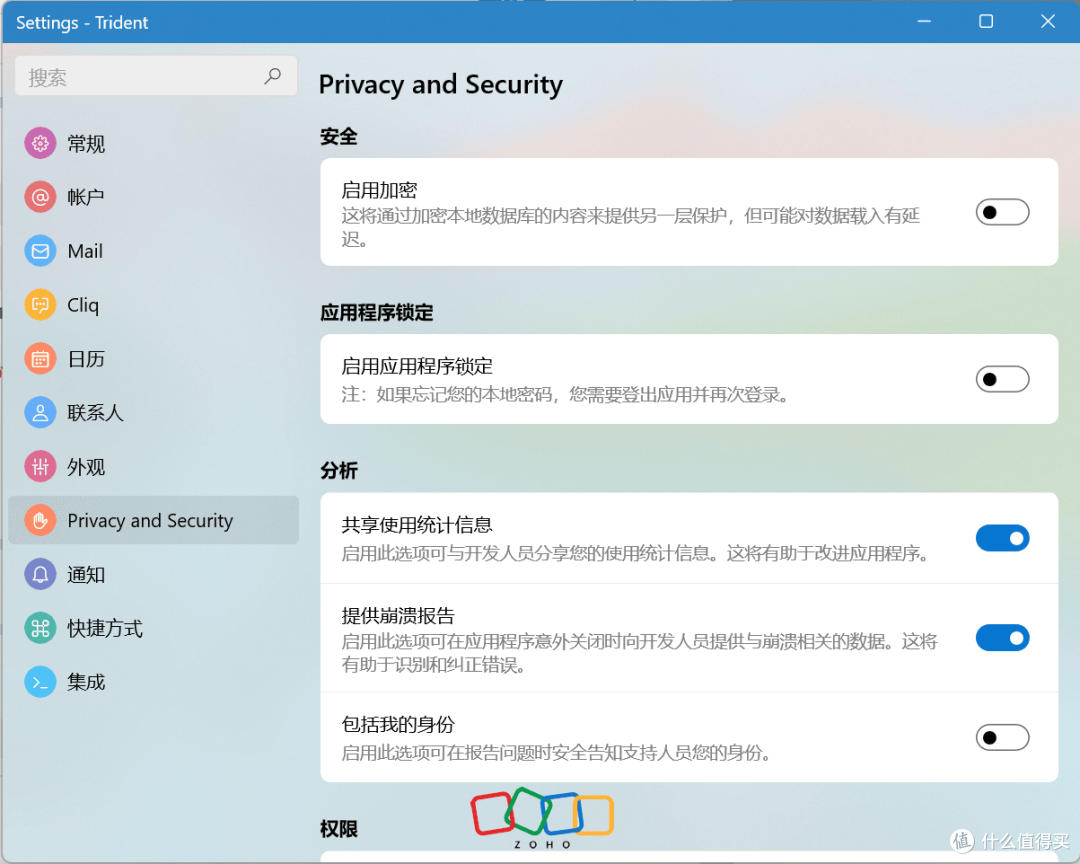1080x864 pixels.
Task: Minimize the Settings - Trident window
Action: (x=924, y=21)
